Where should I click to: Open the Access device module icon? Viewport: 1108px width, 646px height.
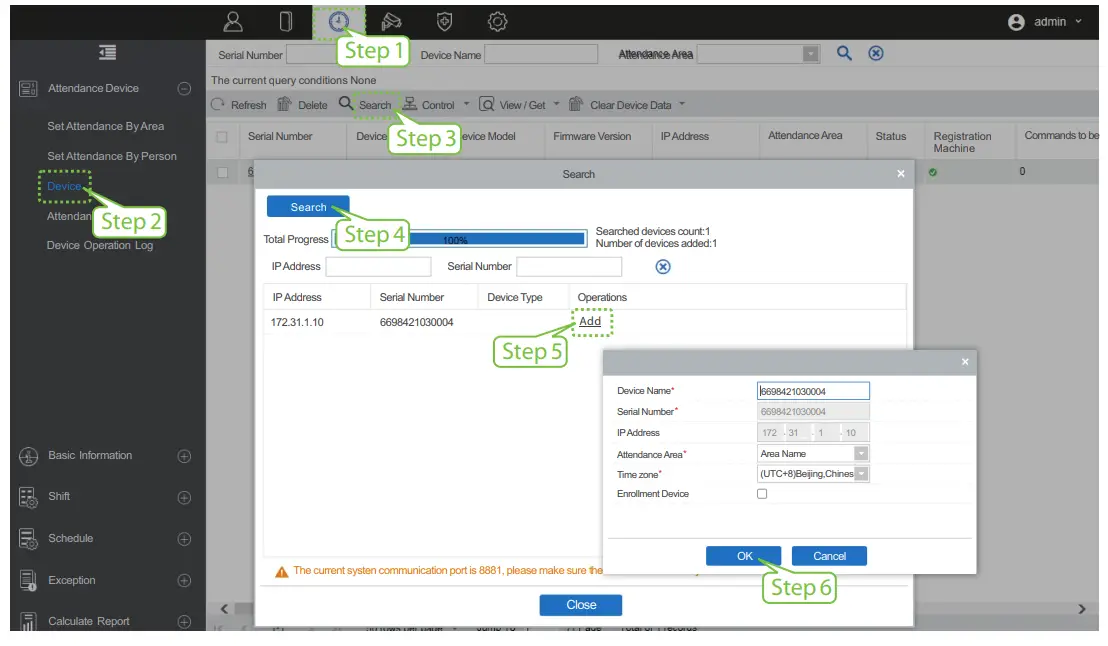[285, 22]
